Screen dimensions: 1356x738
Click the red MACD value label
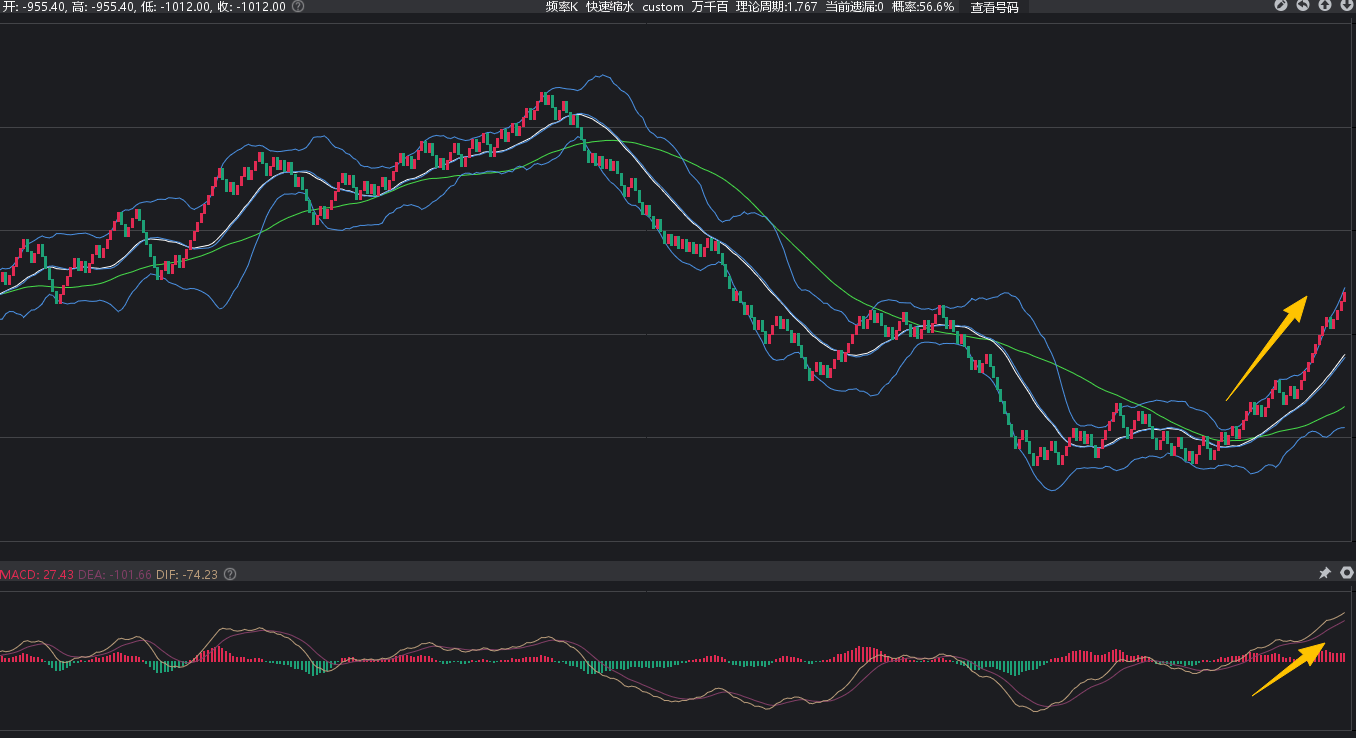coord(37,574)
